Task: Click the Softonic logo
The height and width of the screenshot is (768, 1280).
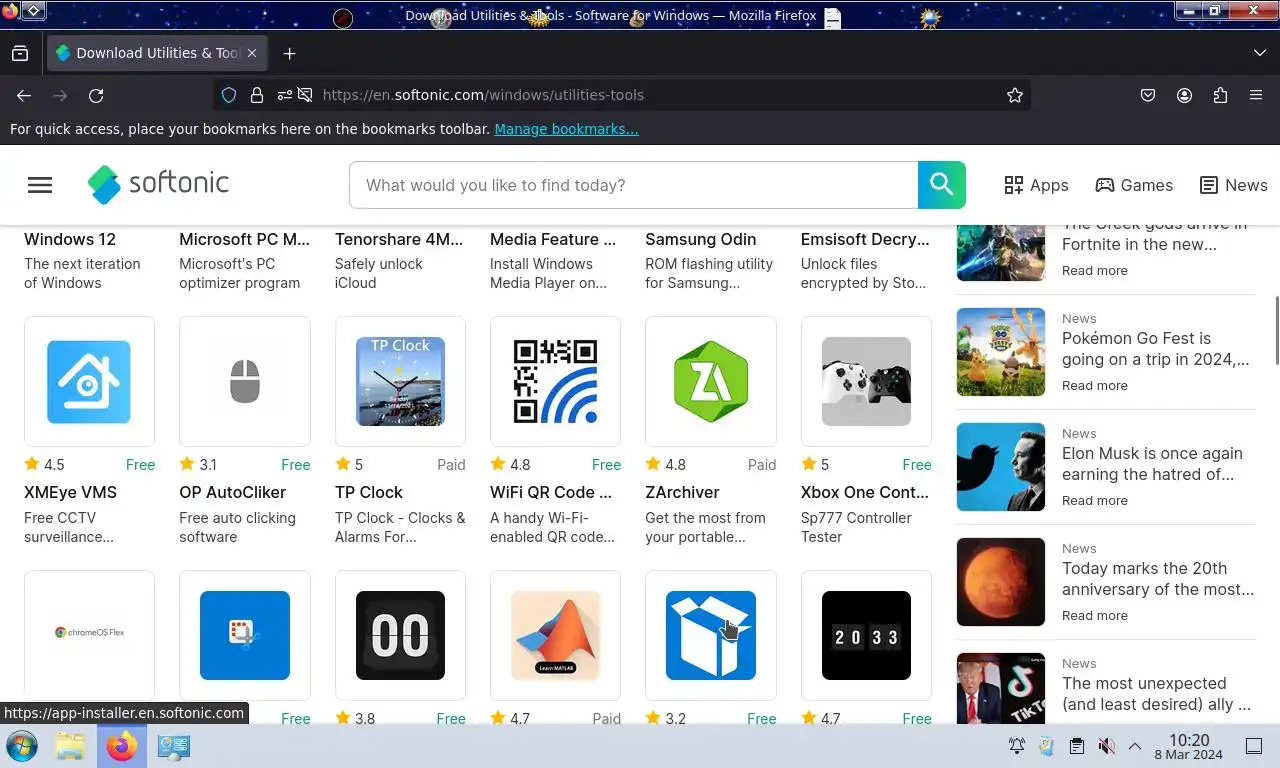Action: pyautogui.click(x=158, y=184)
